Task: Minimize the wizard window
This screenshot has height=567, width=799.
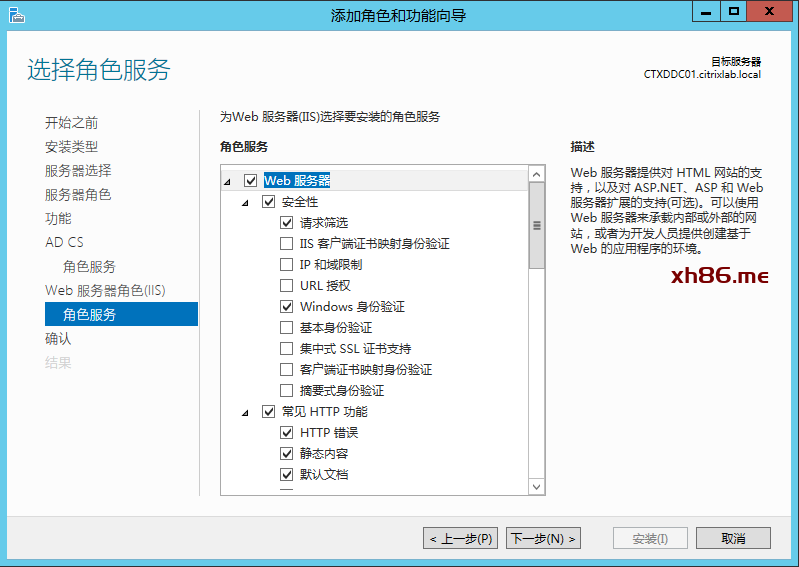Action: [705, 11]
